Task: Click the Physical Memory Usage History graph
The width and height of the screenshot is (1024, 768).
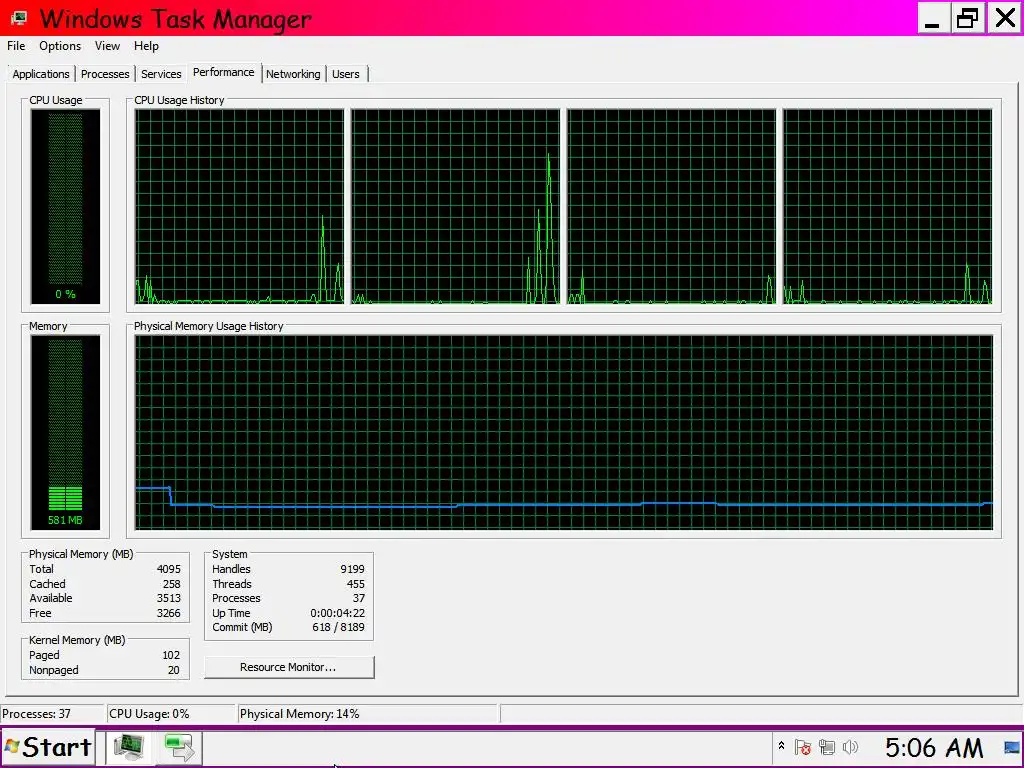Action: [x=564, y=432]
